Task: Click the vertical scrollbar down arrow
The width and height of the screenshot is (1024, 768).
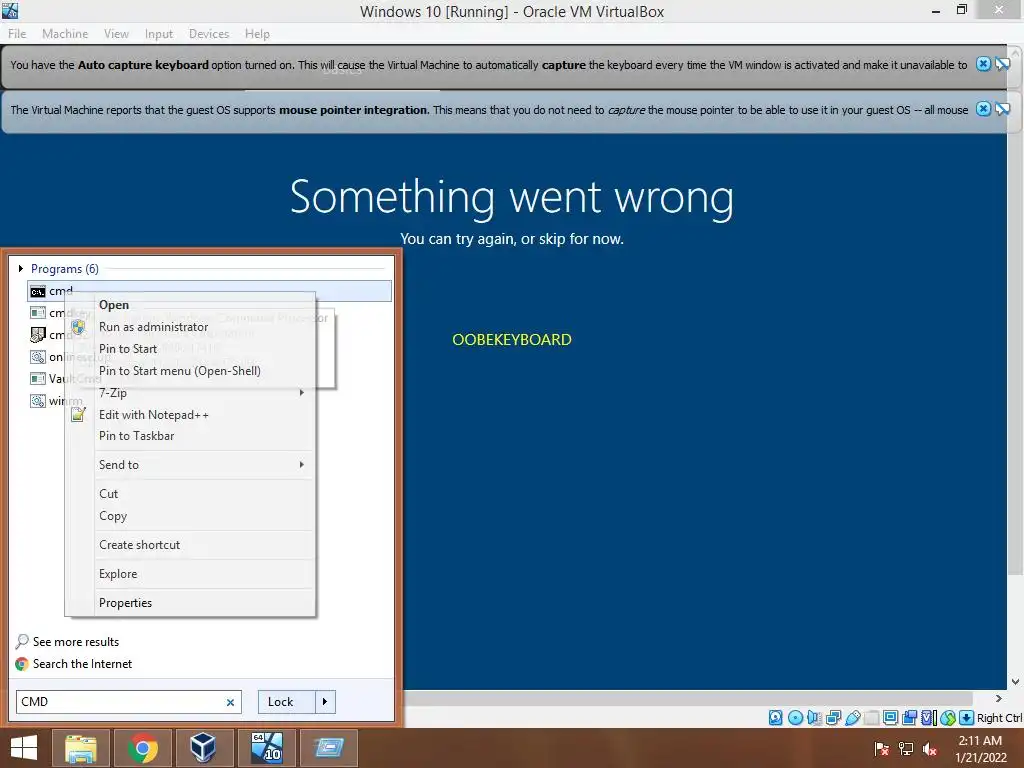Action: click(1016, 682)
